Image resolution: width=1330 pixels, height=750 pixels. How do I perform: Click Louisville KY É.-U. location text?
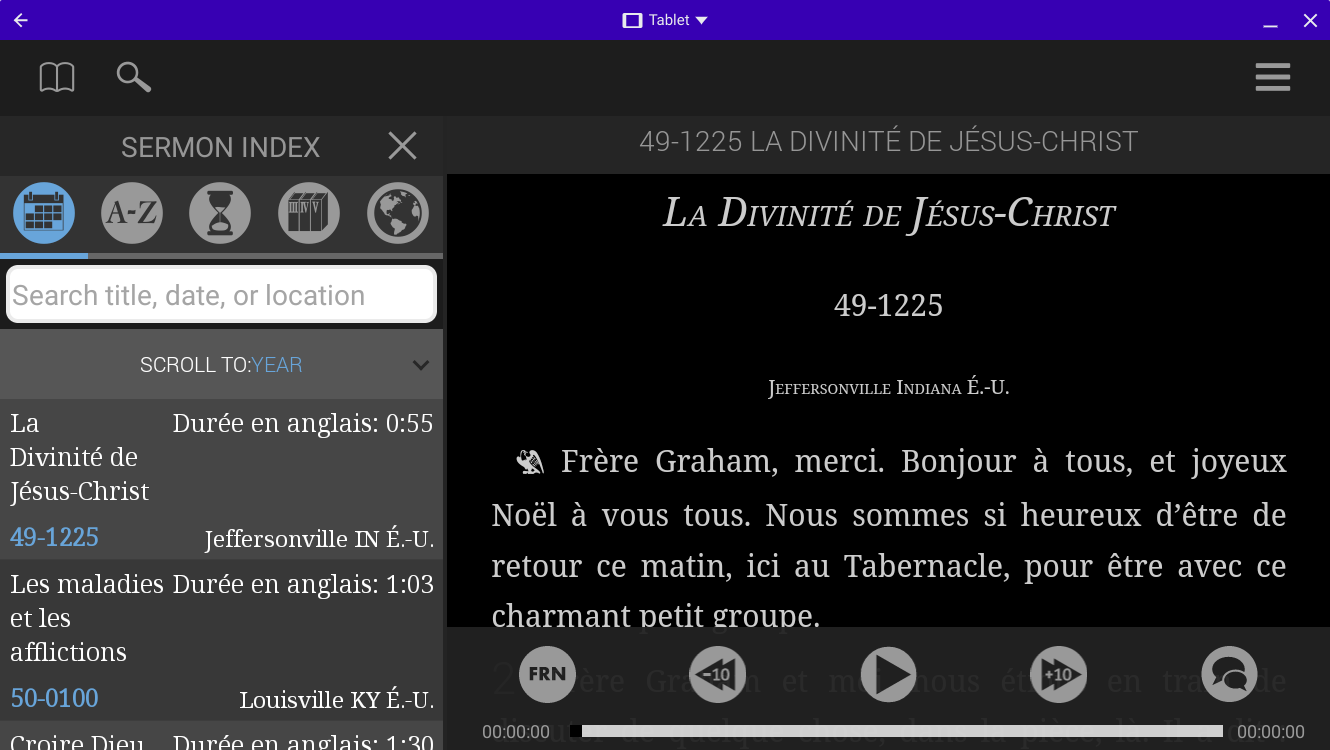(336, 700)
